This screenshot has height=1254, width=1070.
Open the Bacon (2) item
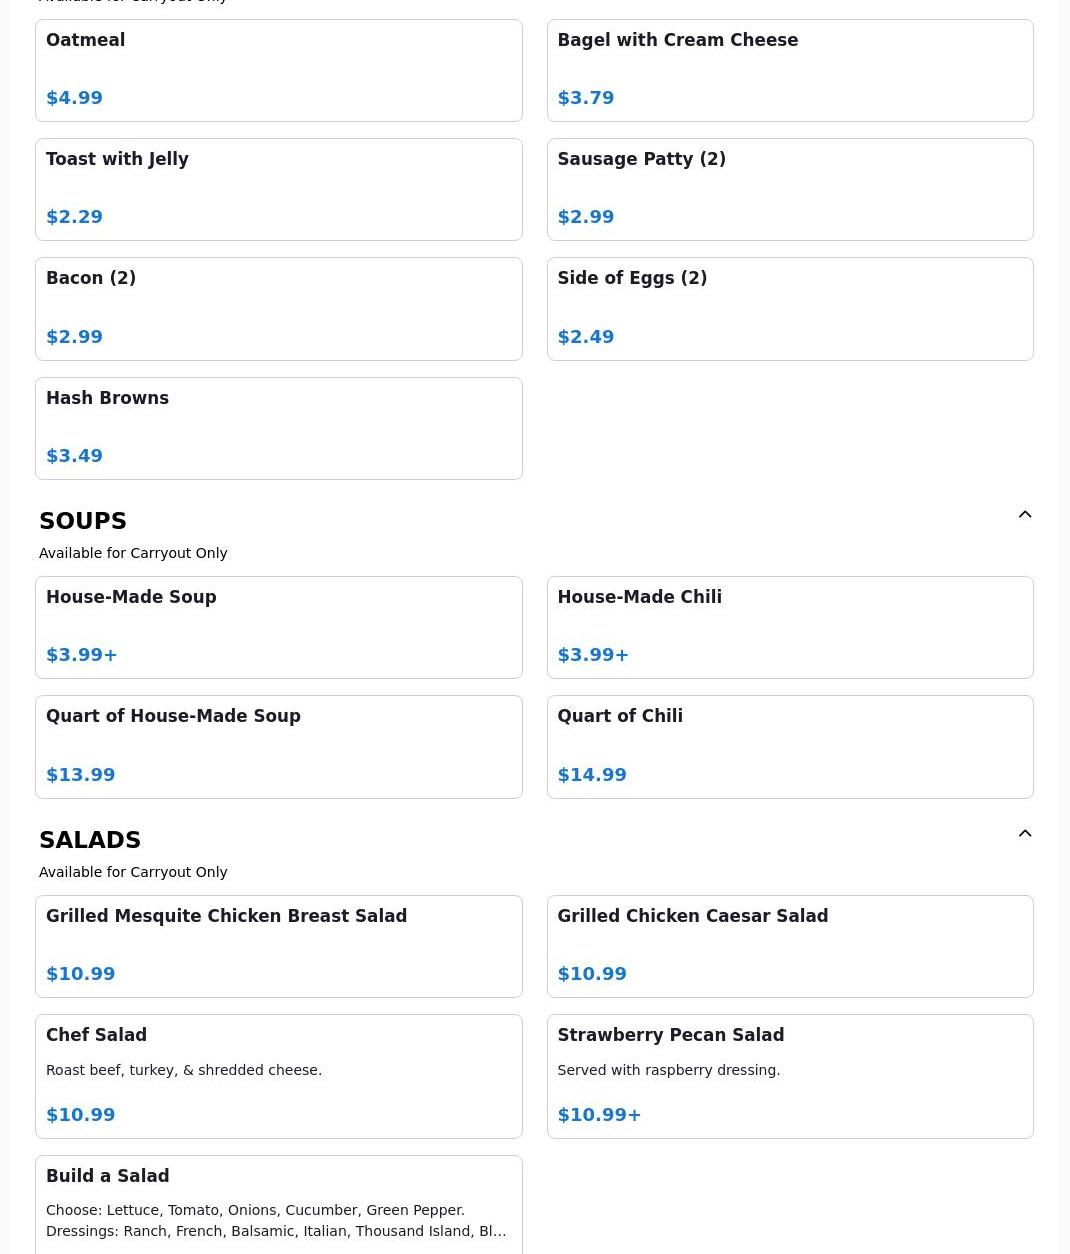(x=278, y=308)
